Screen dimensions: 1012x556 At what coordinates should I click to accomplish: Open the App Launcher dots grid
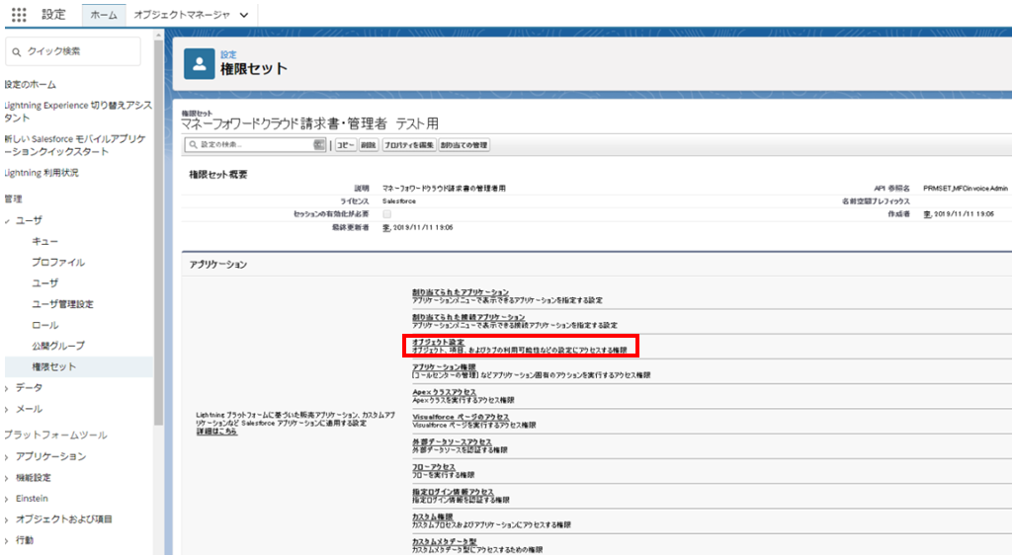pos(19,14)
